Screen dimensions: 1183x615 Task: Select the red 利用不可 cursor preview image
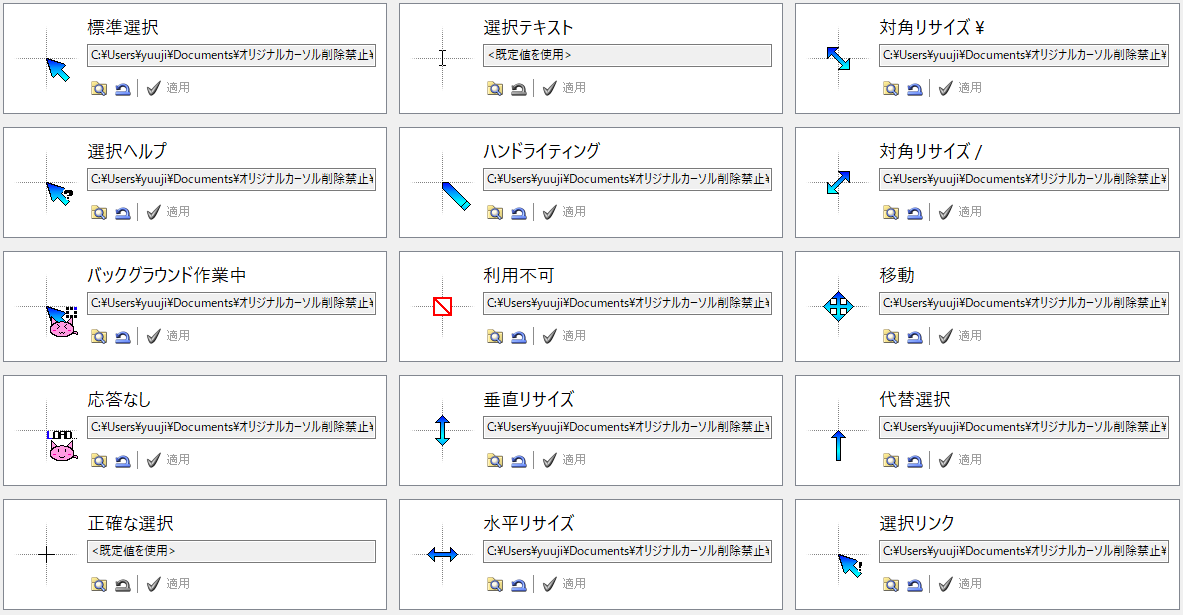442,306
